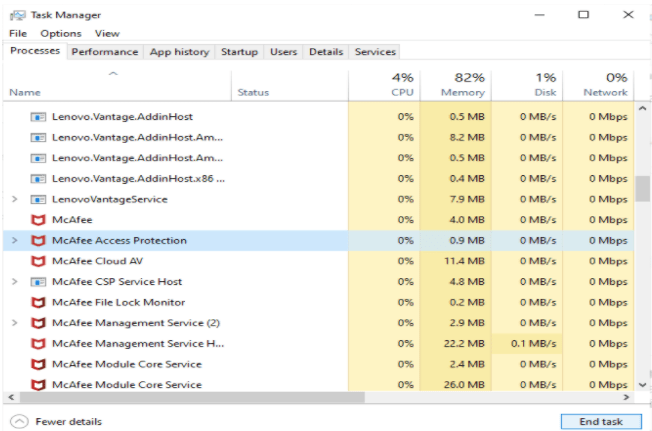The height and width of the screenshot is (431, 652).
Task: Click the McAfee Management Service H... icon
Action: 38,344
